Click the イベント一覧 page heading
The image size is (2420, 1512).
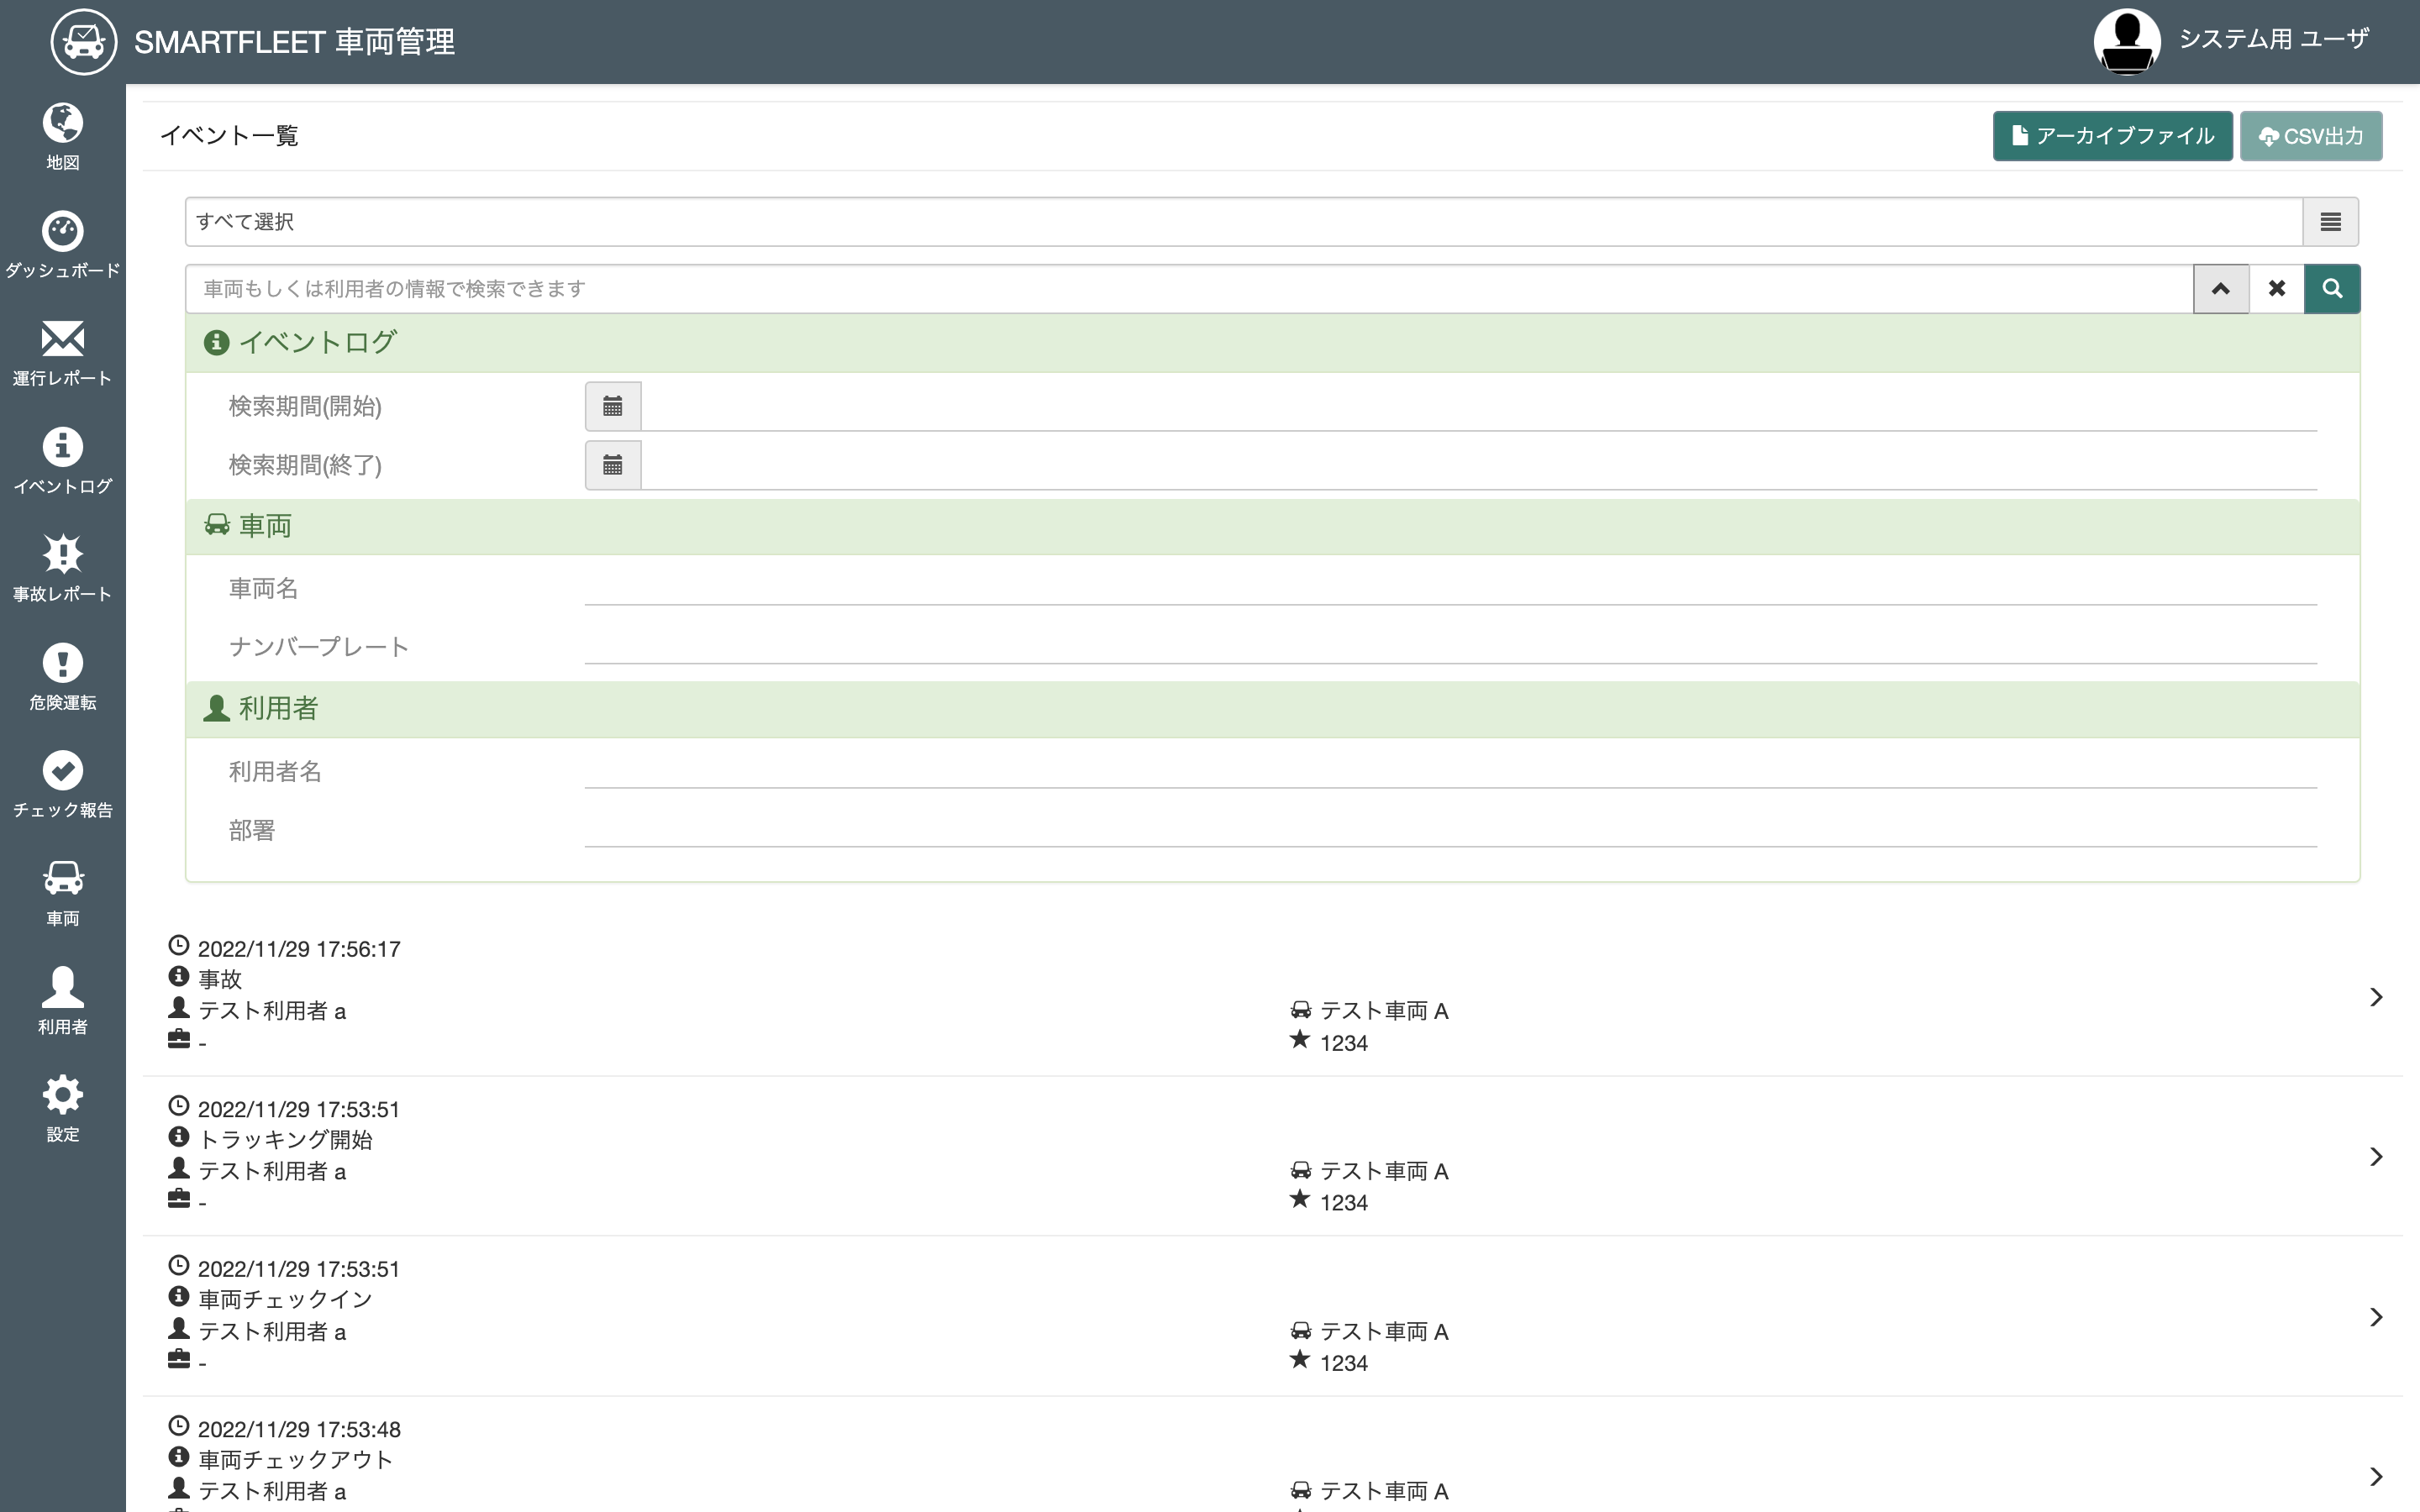tap(229, 136)
